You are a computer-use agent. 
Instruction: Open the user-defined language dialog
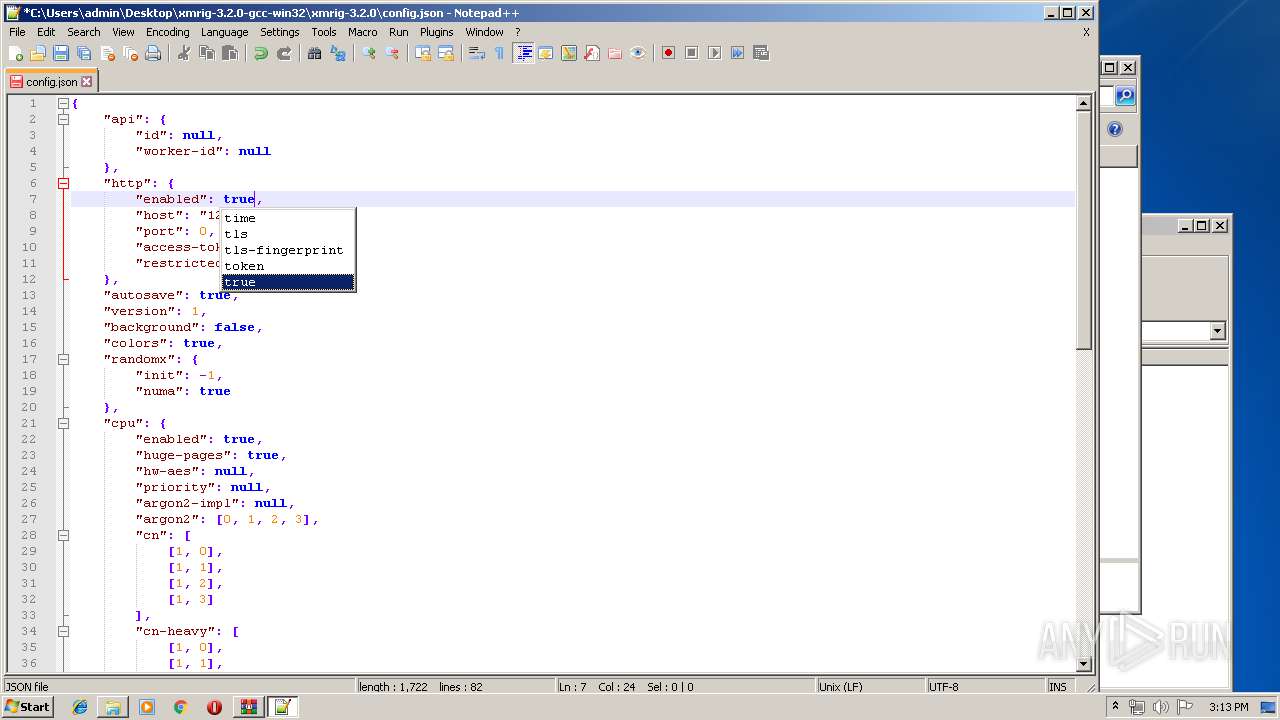pyautogui.click(x=546, y=53)
